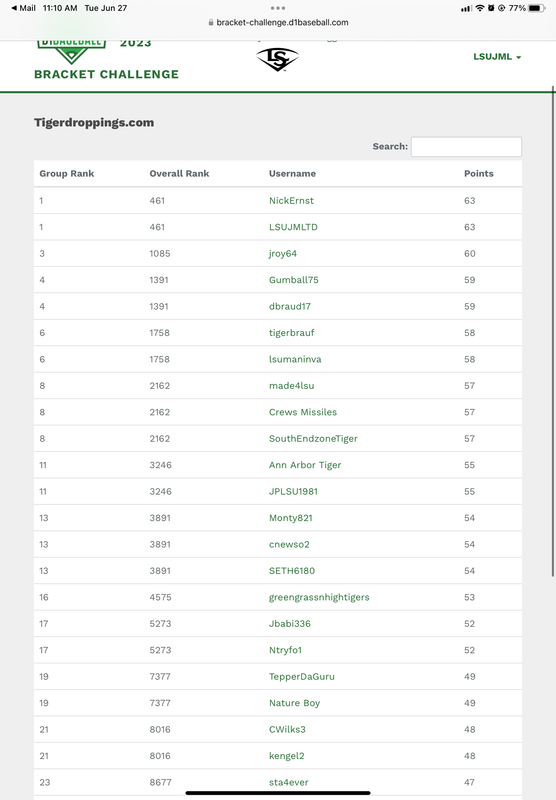
Task: Tap the home indicator bar
Action: tap(278, 793)
